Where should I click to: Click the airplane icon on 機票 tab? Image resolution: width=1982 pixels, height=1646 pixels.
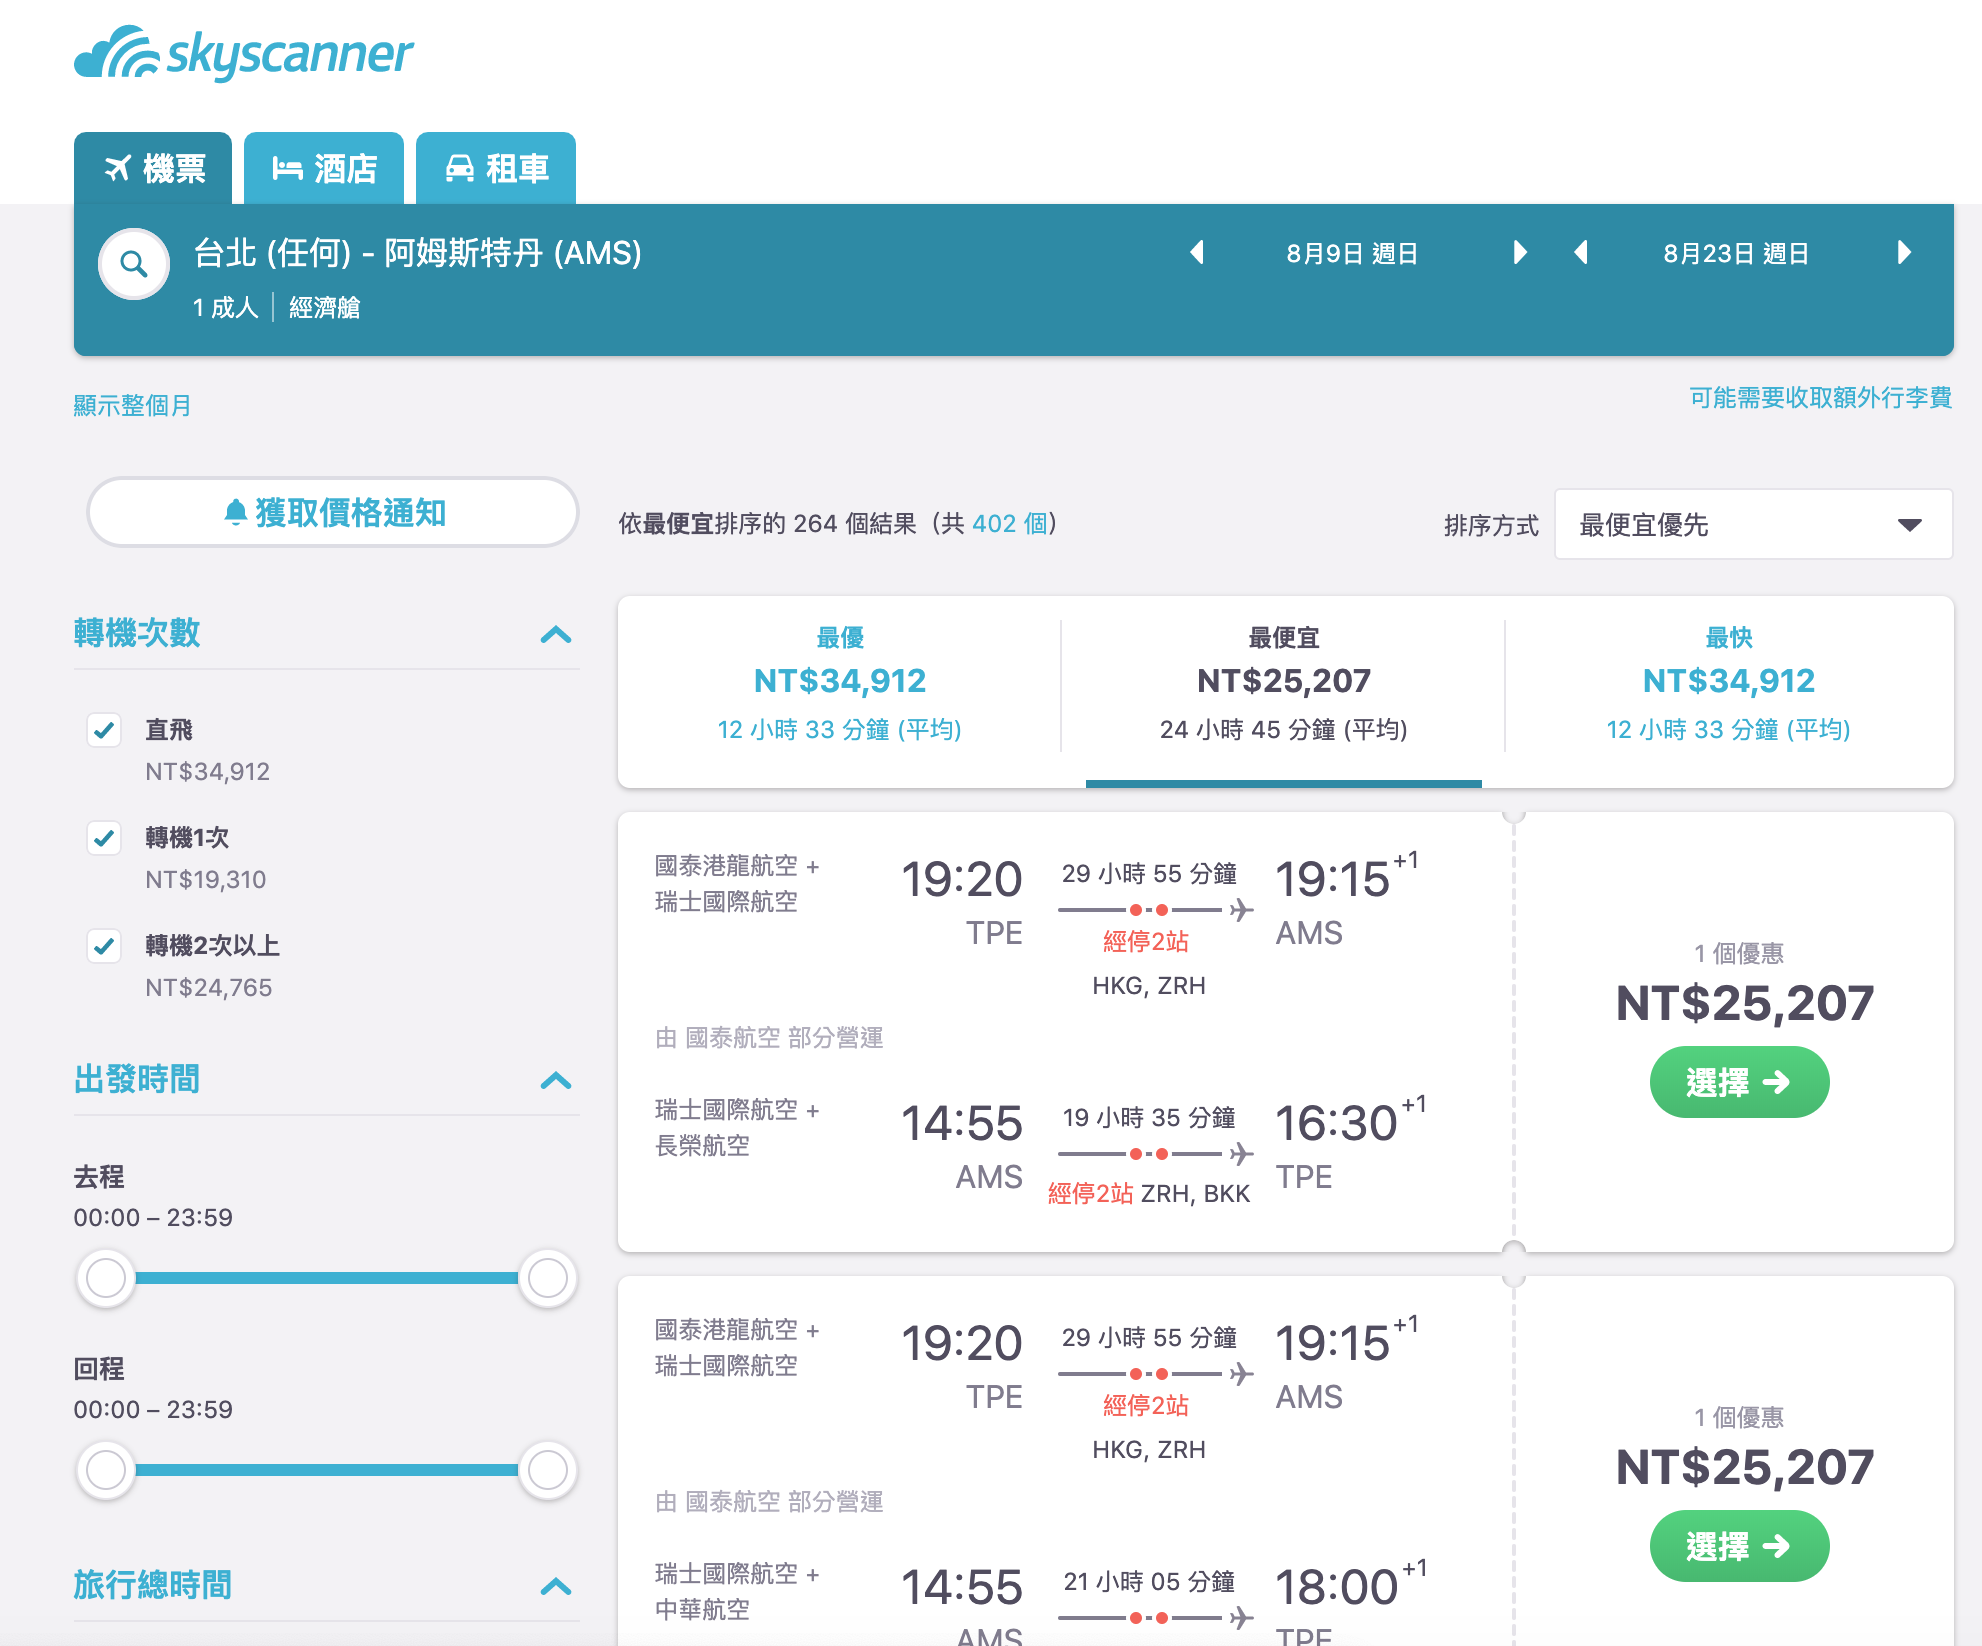point(118,168)
